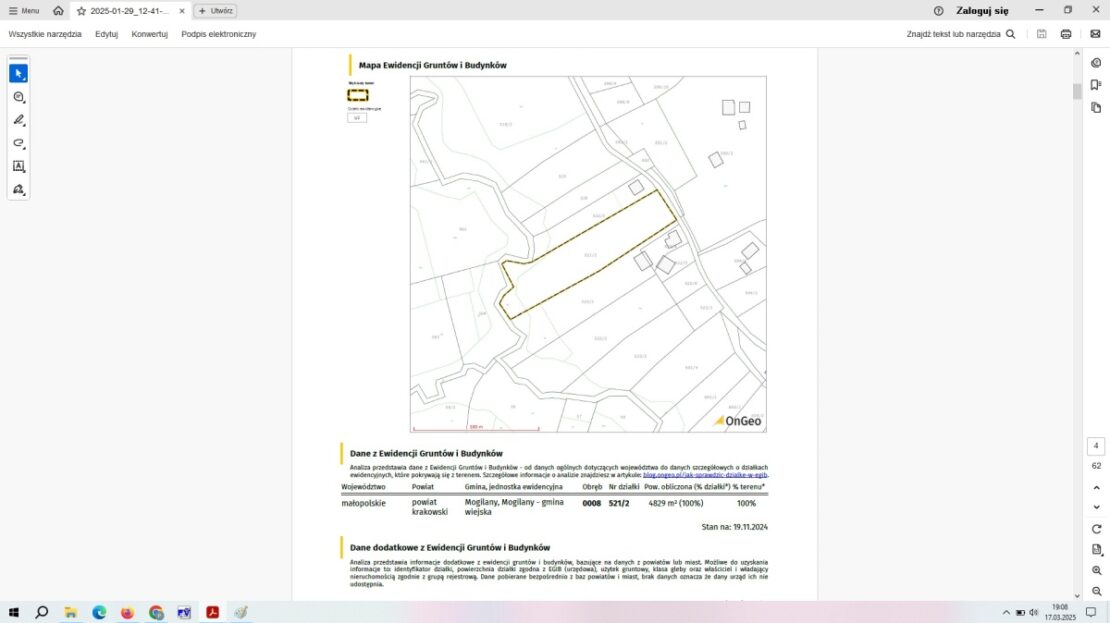Screen dimensions: 1110x623
Task: Open File Explorer from taskbar
Action: click(71, 612)
